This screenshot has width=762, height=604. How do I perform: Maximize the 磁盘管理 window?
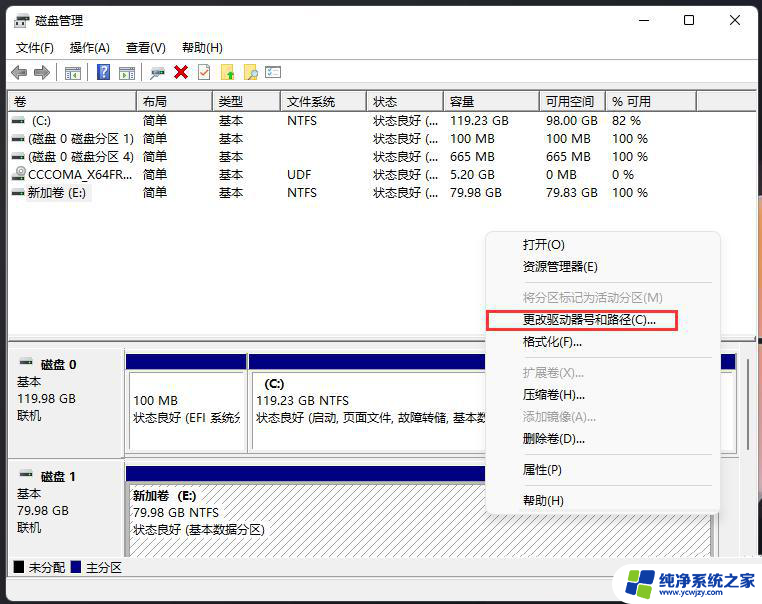689,20
